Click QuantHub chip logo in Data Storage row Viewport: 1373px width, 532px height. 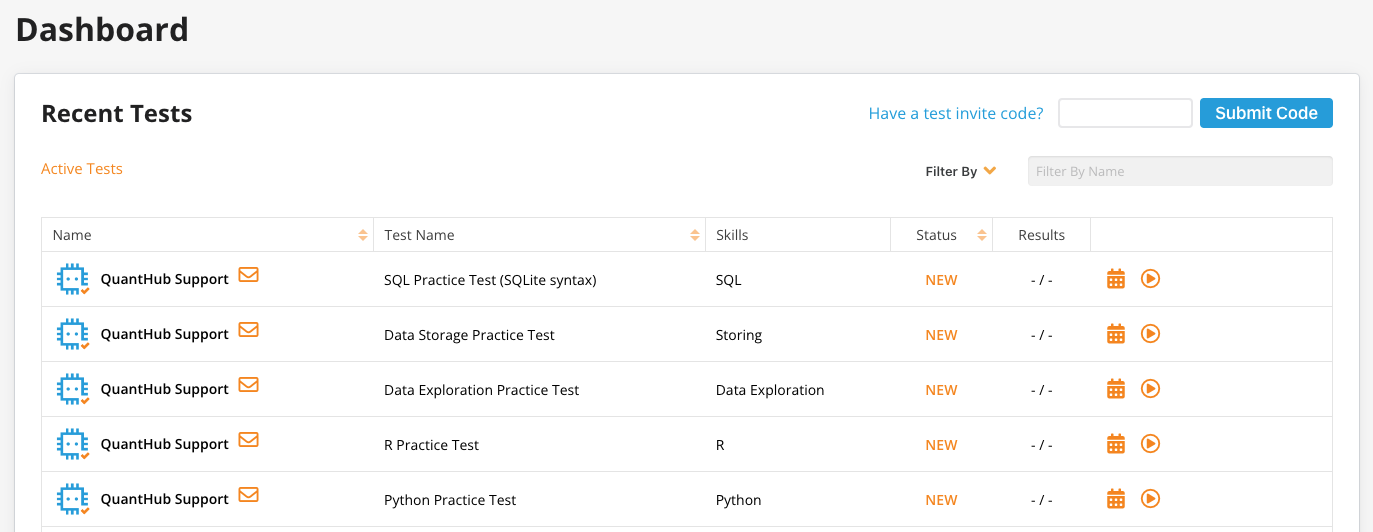73,334
